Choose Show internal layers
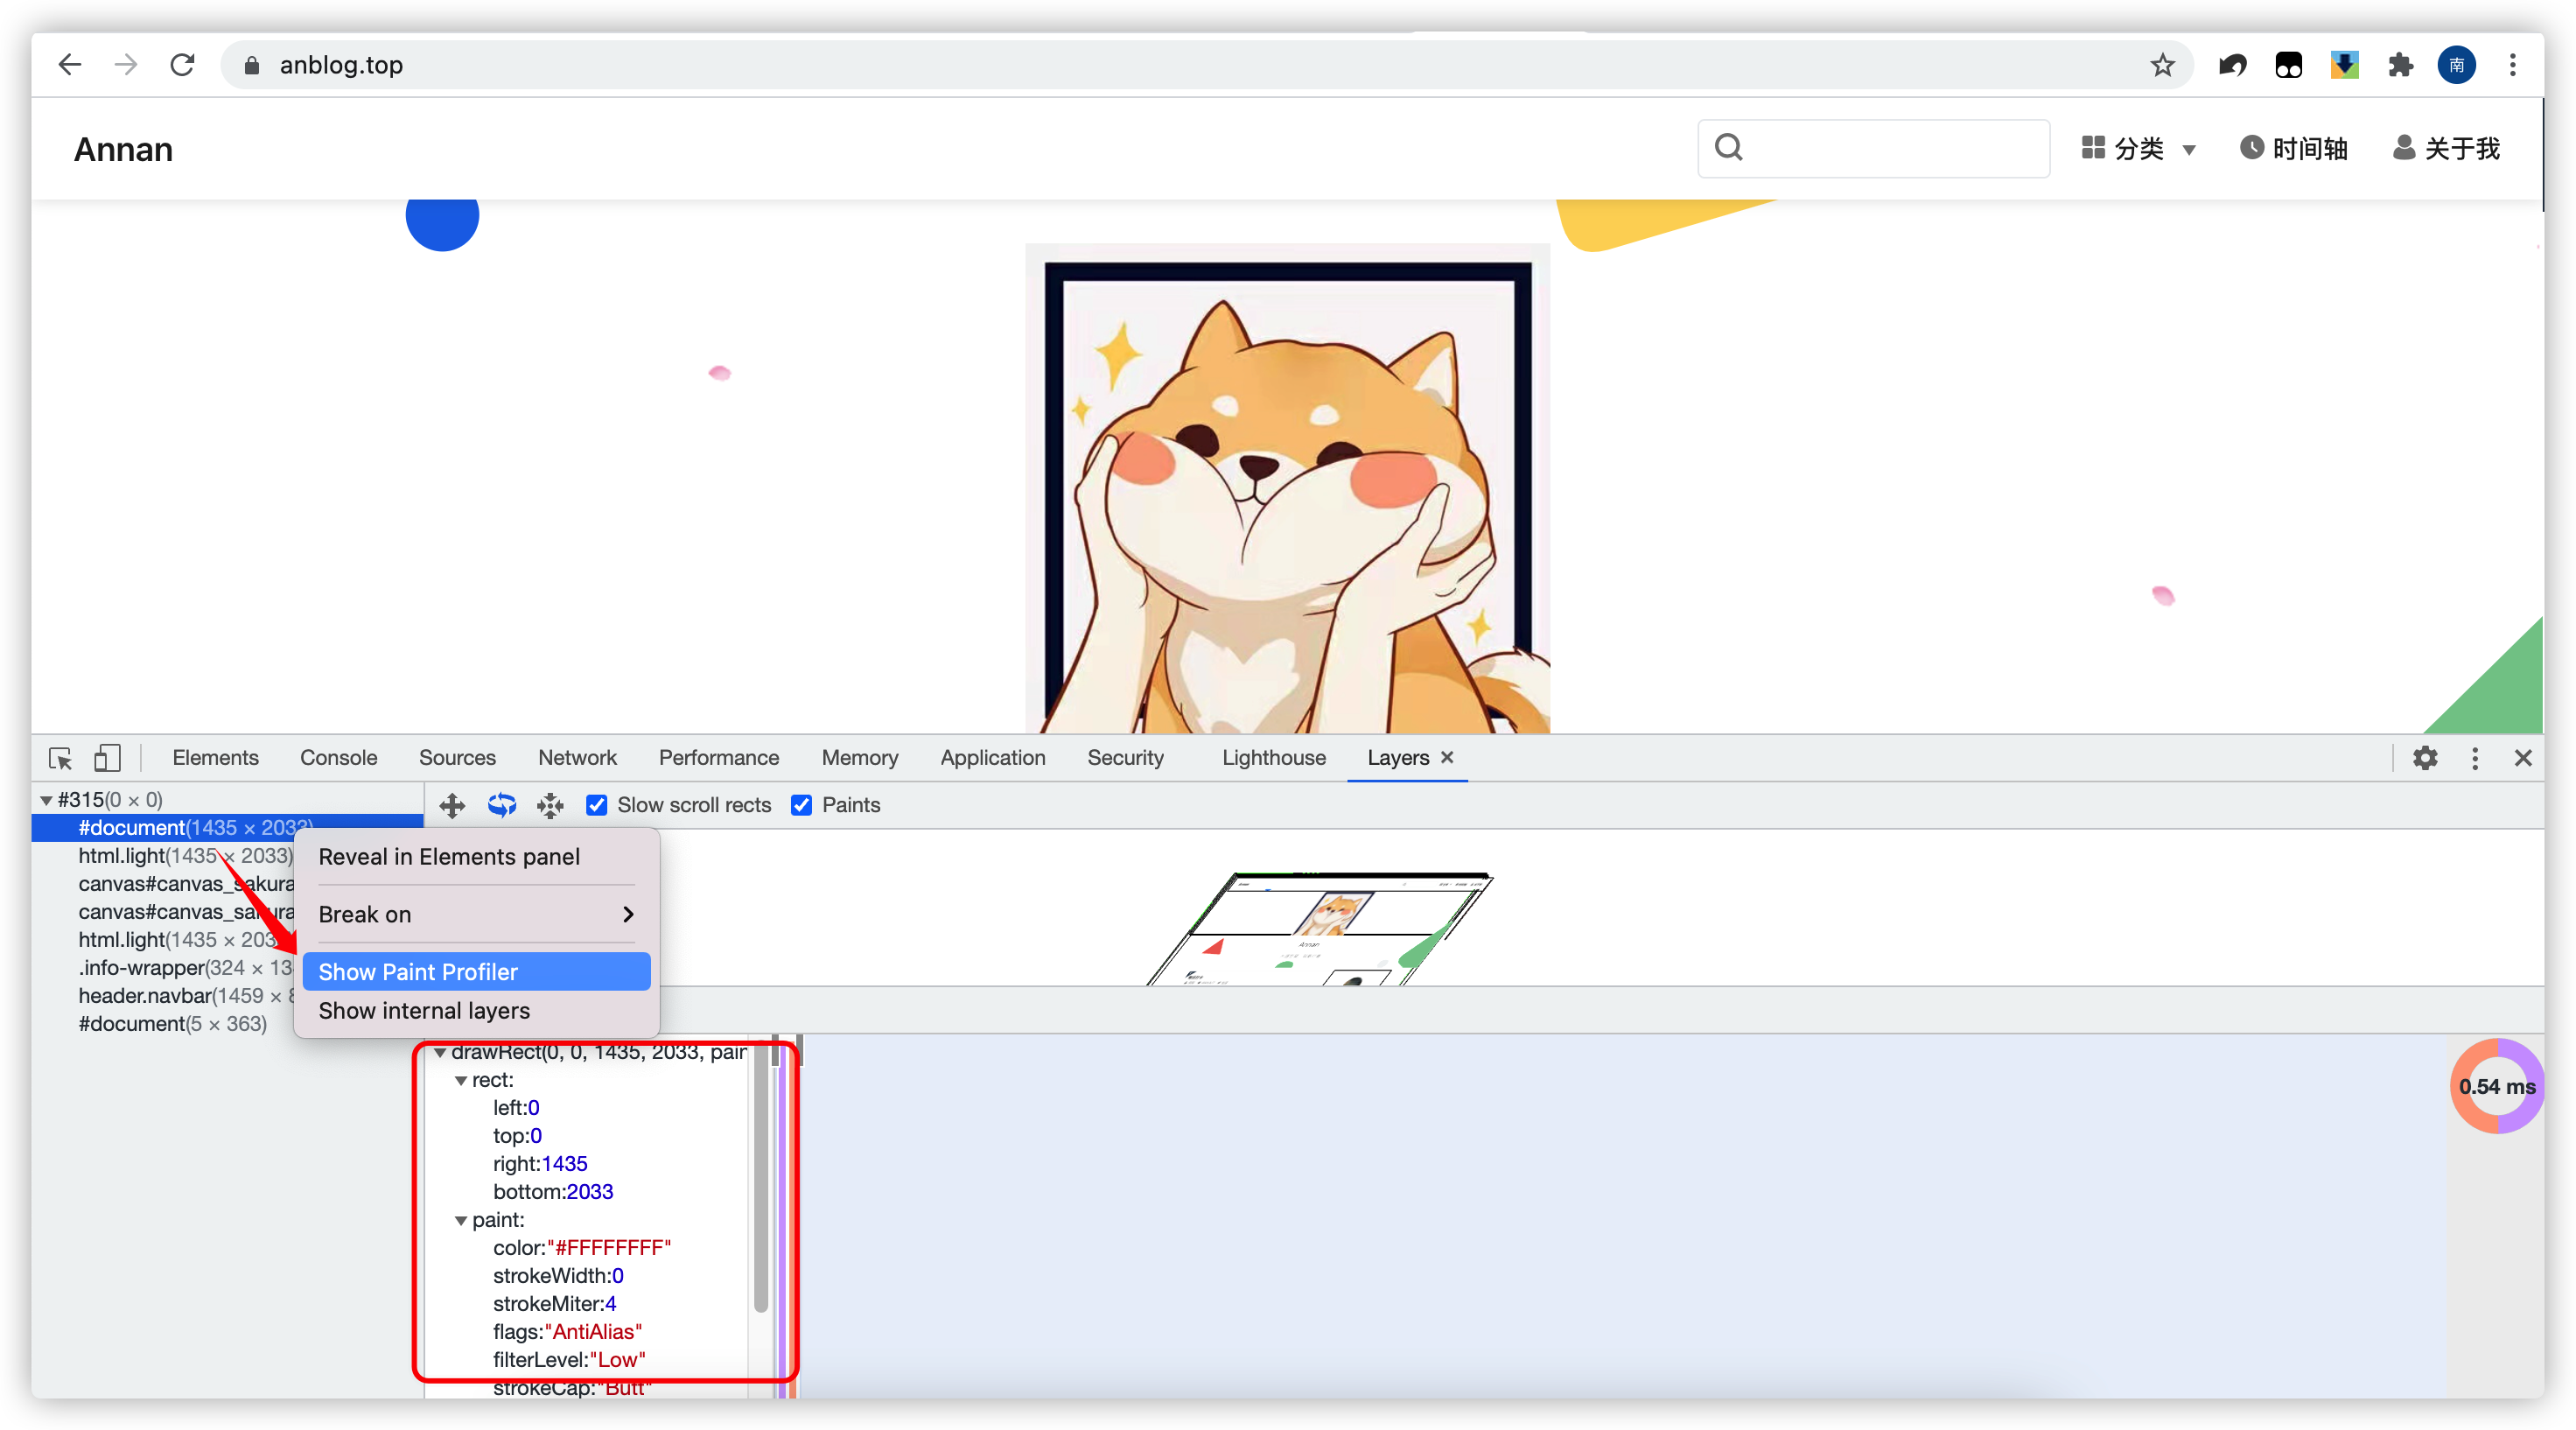 476,1010
